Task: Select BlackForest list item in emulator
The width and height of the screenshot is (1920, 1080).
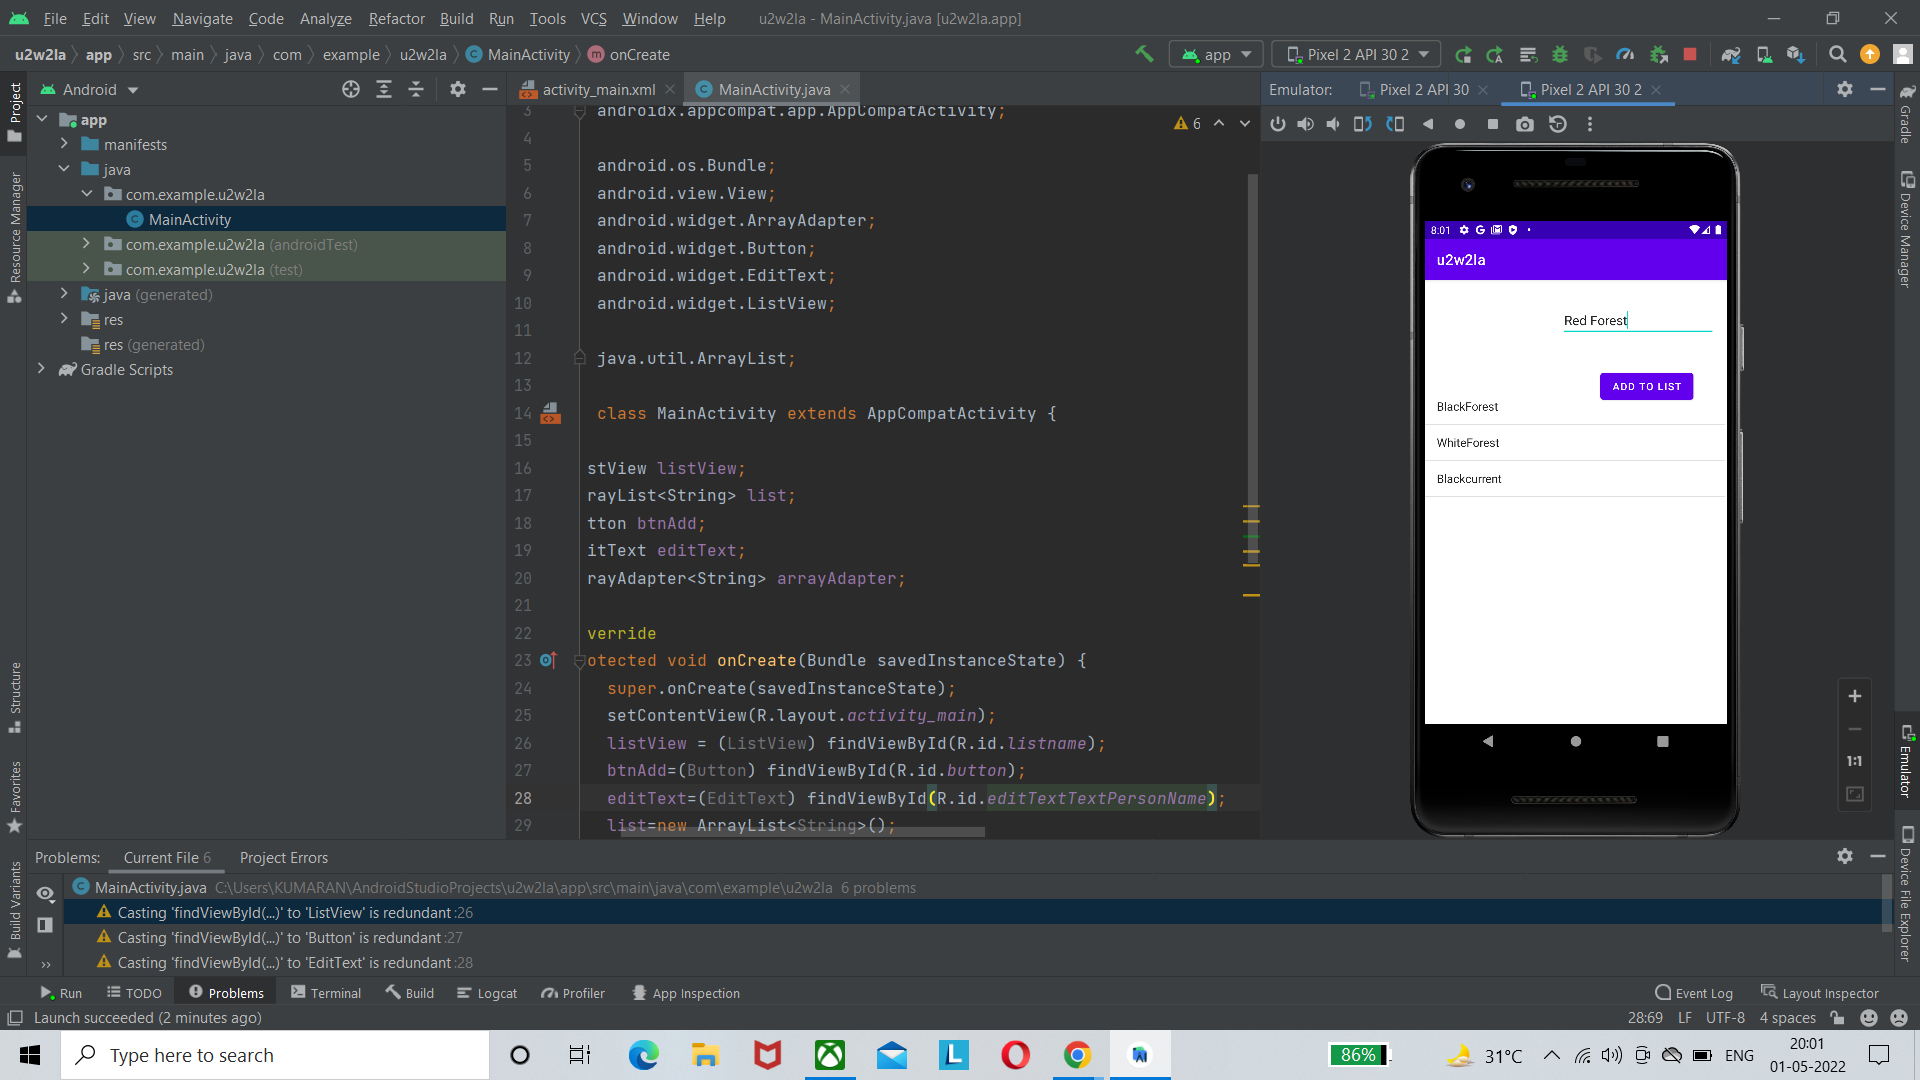Action: click(x=1575, y=407)
